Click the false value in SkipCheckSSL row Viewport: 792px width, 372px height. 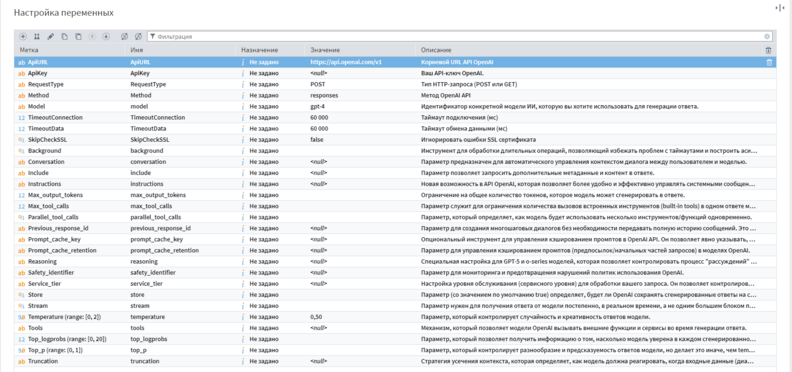coord(317,140)
